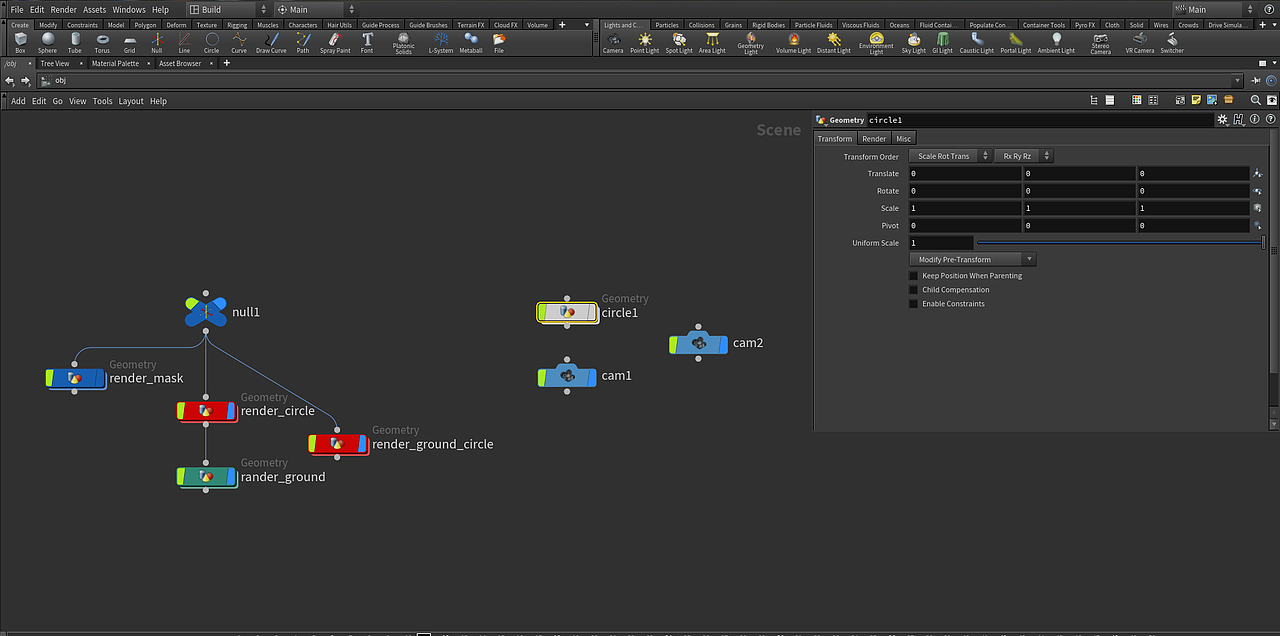Open the network editor Layout menu
The height and width of the screenshot is (636, 1280).
[131, 101]
